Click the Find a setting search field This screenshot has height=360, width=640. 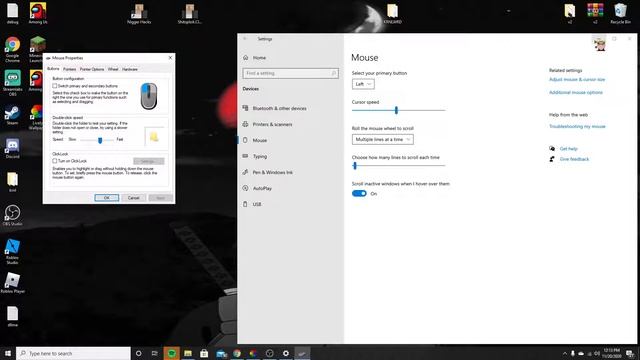(290, 73)
